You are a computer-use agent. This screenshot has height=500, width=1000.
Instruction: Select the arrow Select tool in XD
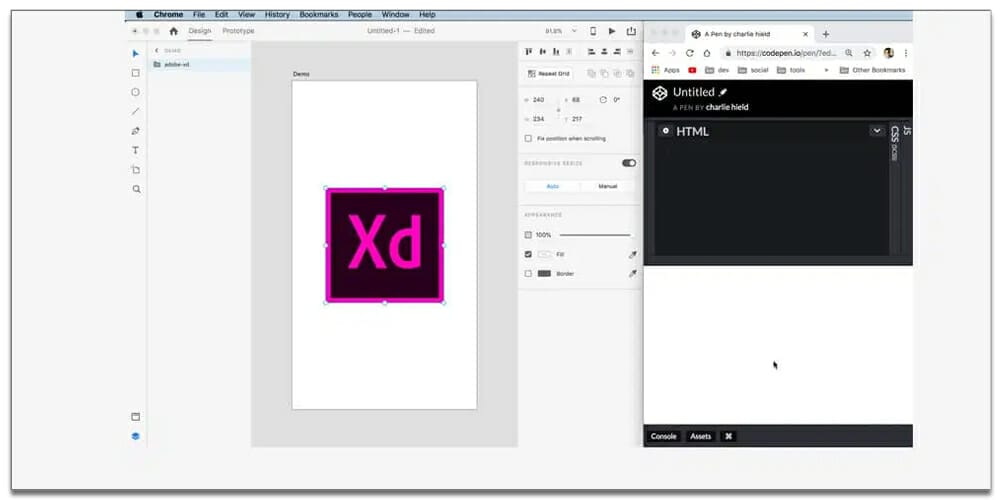(135, 54)
